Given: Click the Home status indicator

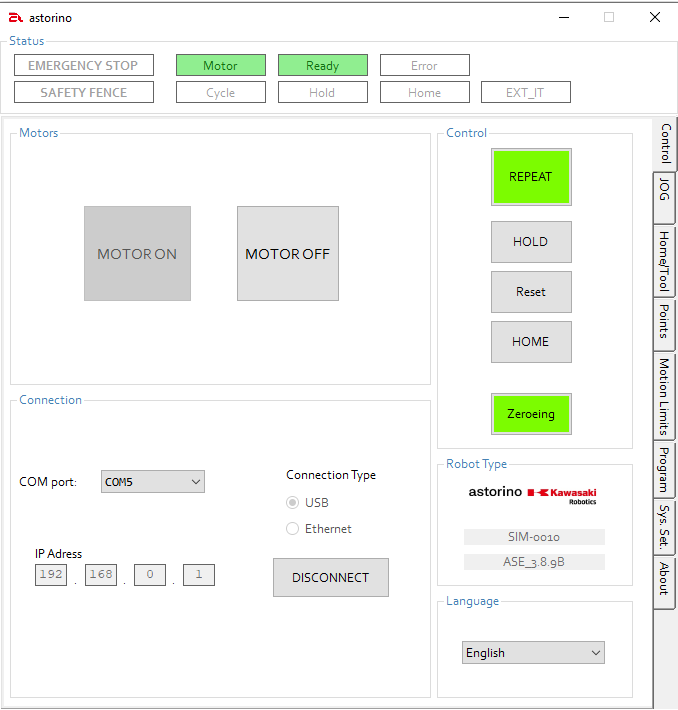Looking at the screenshot, I should coord(424,92).
